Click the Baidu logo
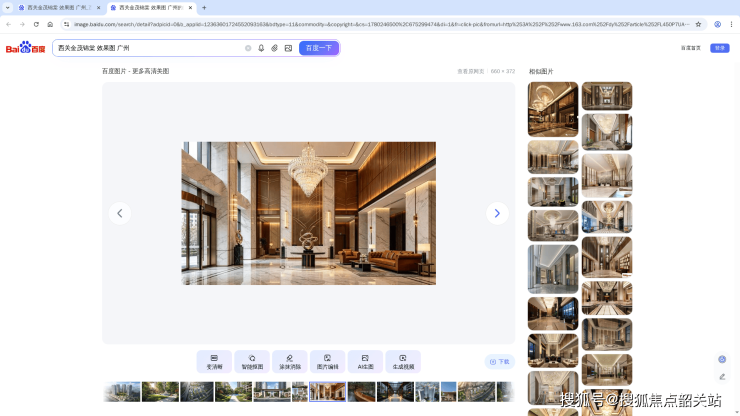 tap(25, 48)
